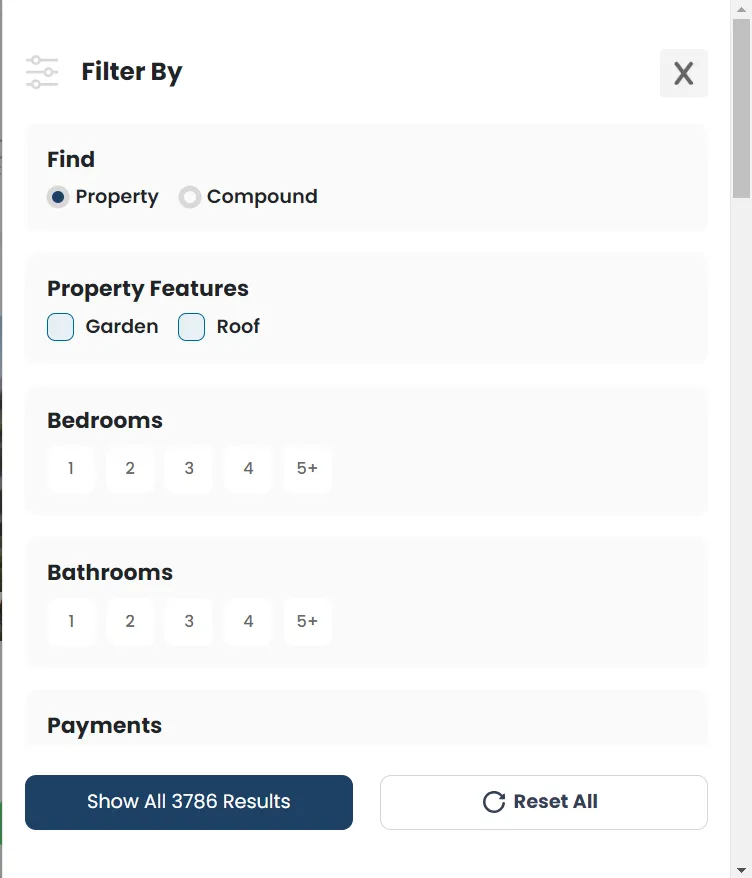The height and width of the screenshot is (878, 752).
Task: Choose 2 bedrooms option
Action: pyautogui.click(x=130, y=469)
